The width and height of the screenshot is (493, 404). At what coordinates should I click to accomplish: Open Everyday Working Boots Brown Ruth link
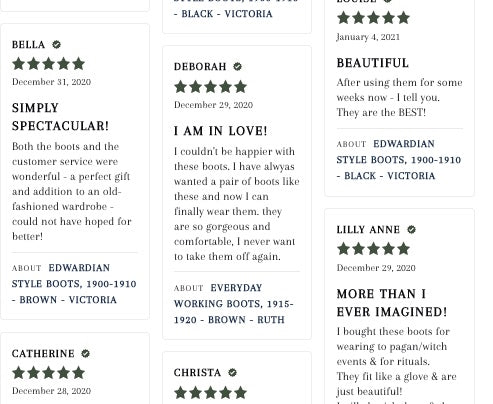tap(233, 304)
